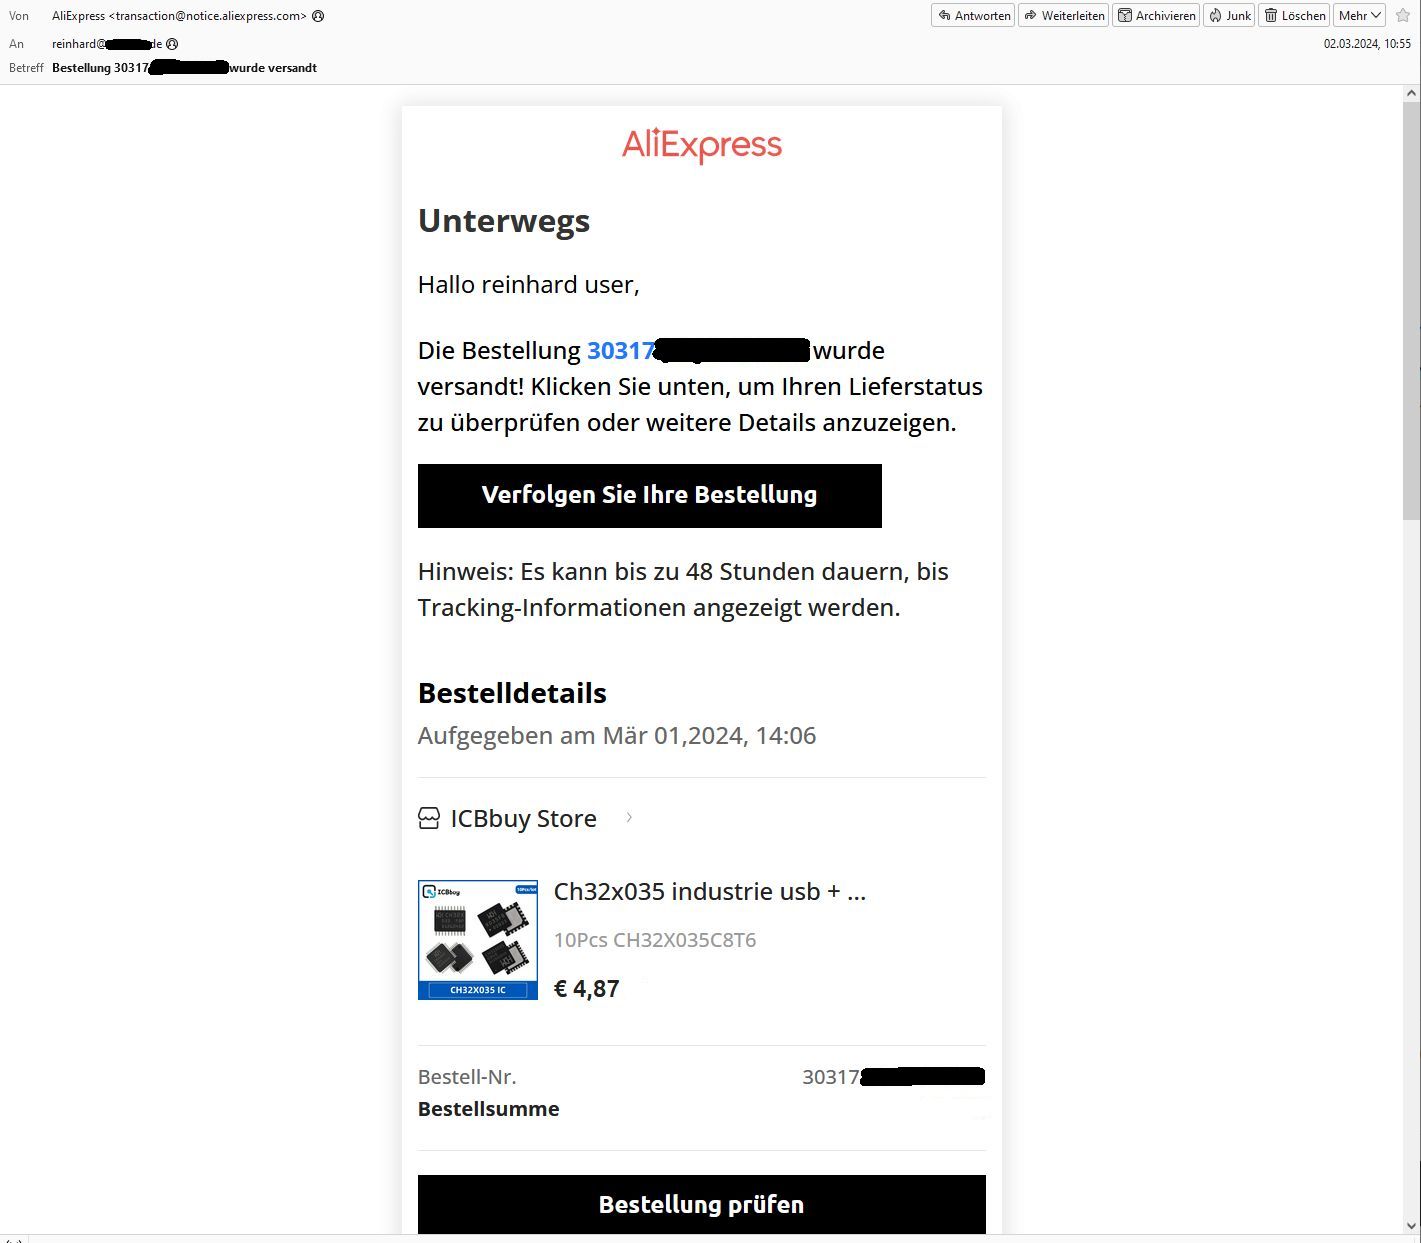Click the scrollbar up arrow
This screenshot has width=1421, height=1243.
pyautogui.click(x=1412, y=94)
